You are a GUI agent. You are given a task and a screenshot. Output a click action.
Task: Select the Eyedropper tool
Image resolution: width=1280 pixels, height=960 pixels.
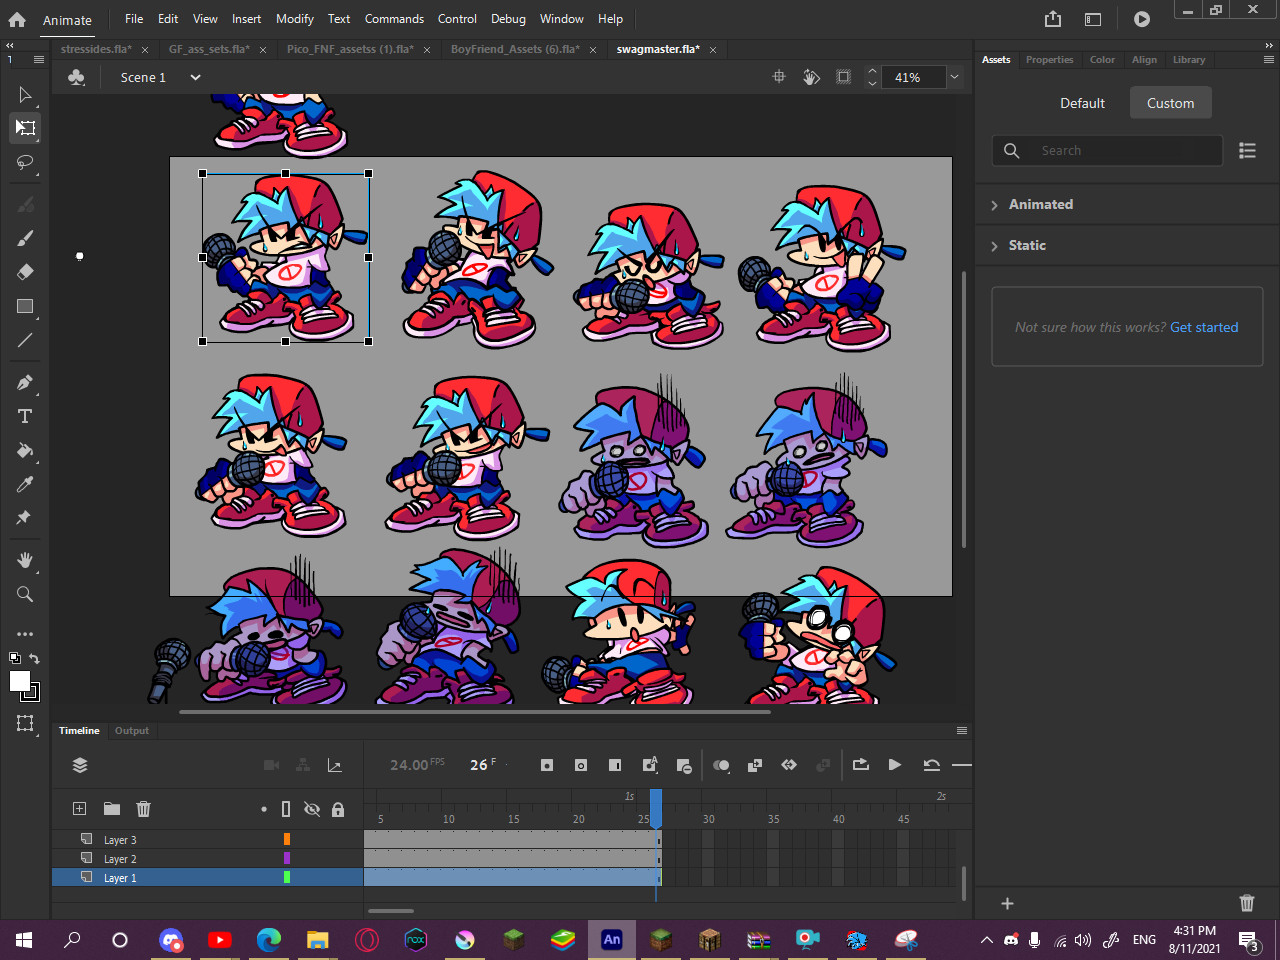click(25, 485)
